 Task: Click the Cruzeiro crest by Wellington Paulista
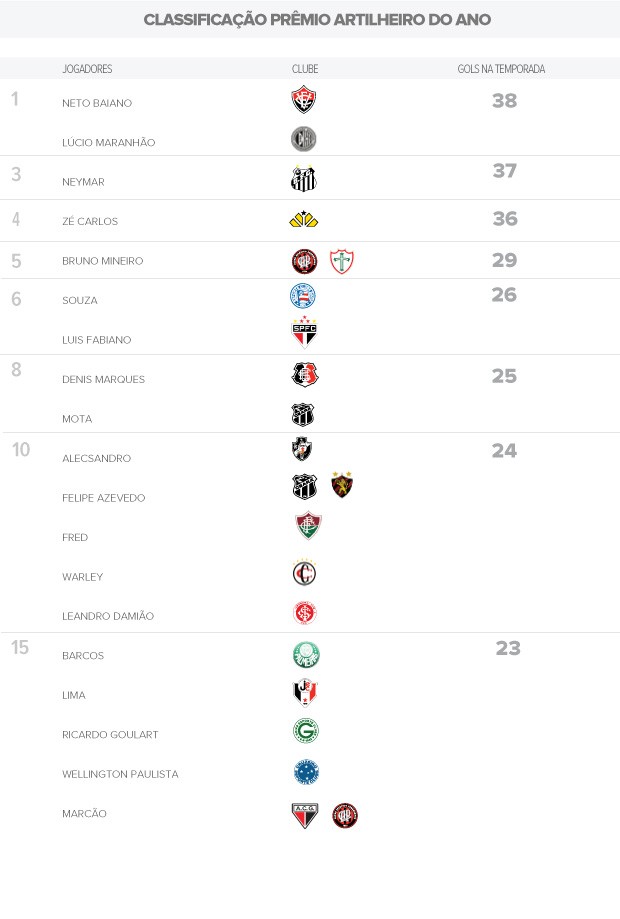(306, 772)
